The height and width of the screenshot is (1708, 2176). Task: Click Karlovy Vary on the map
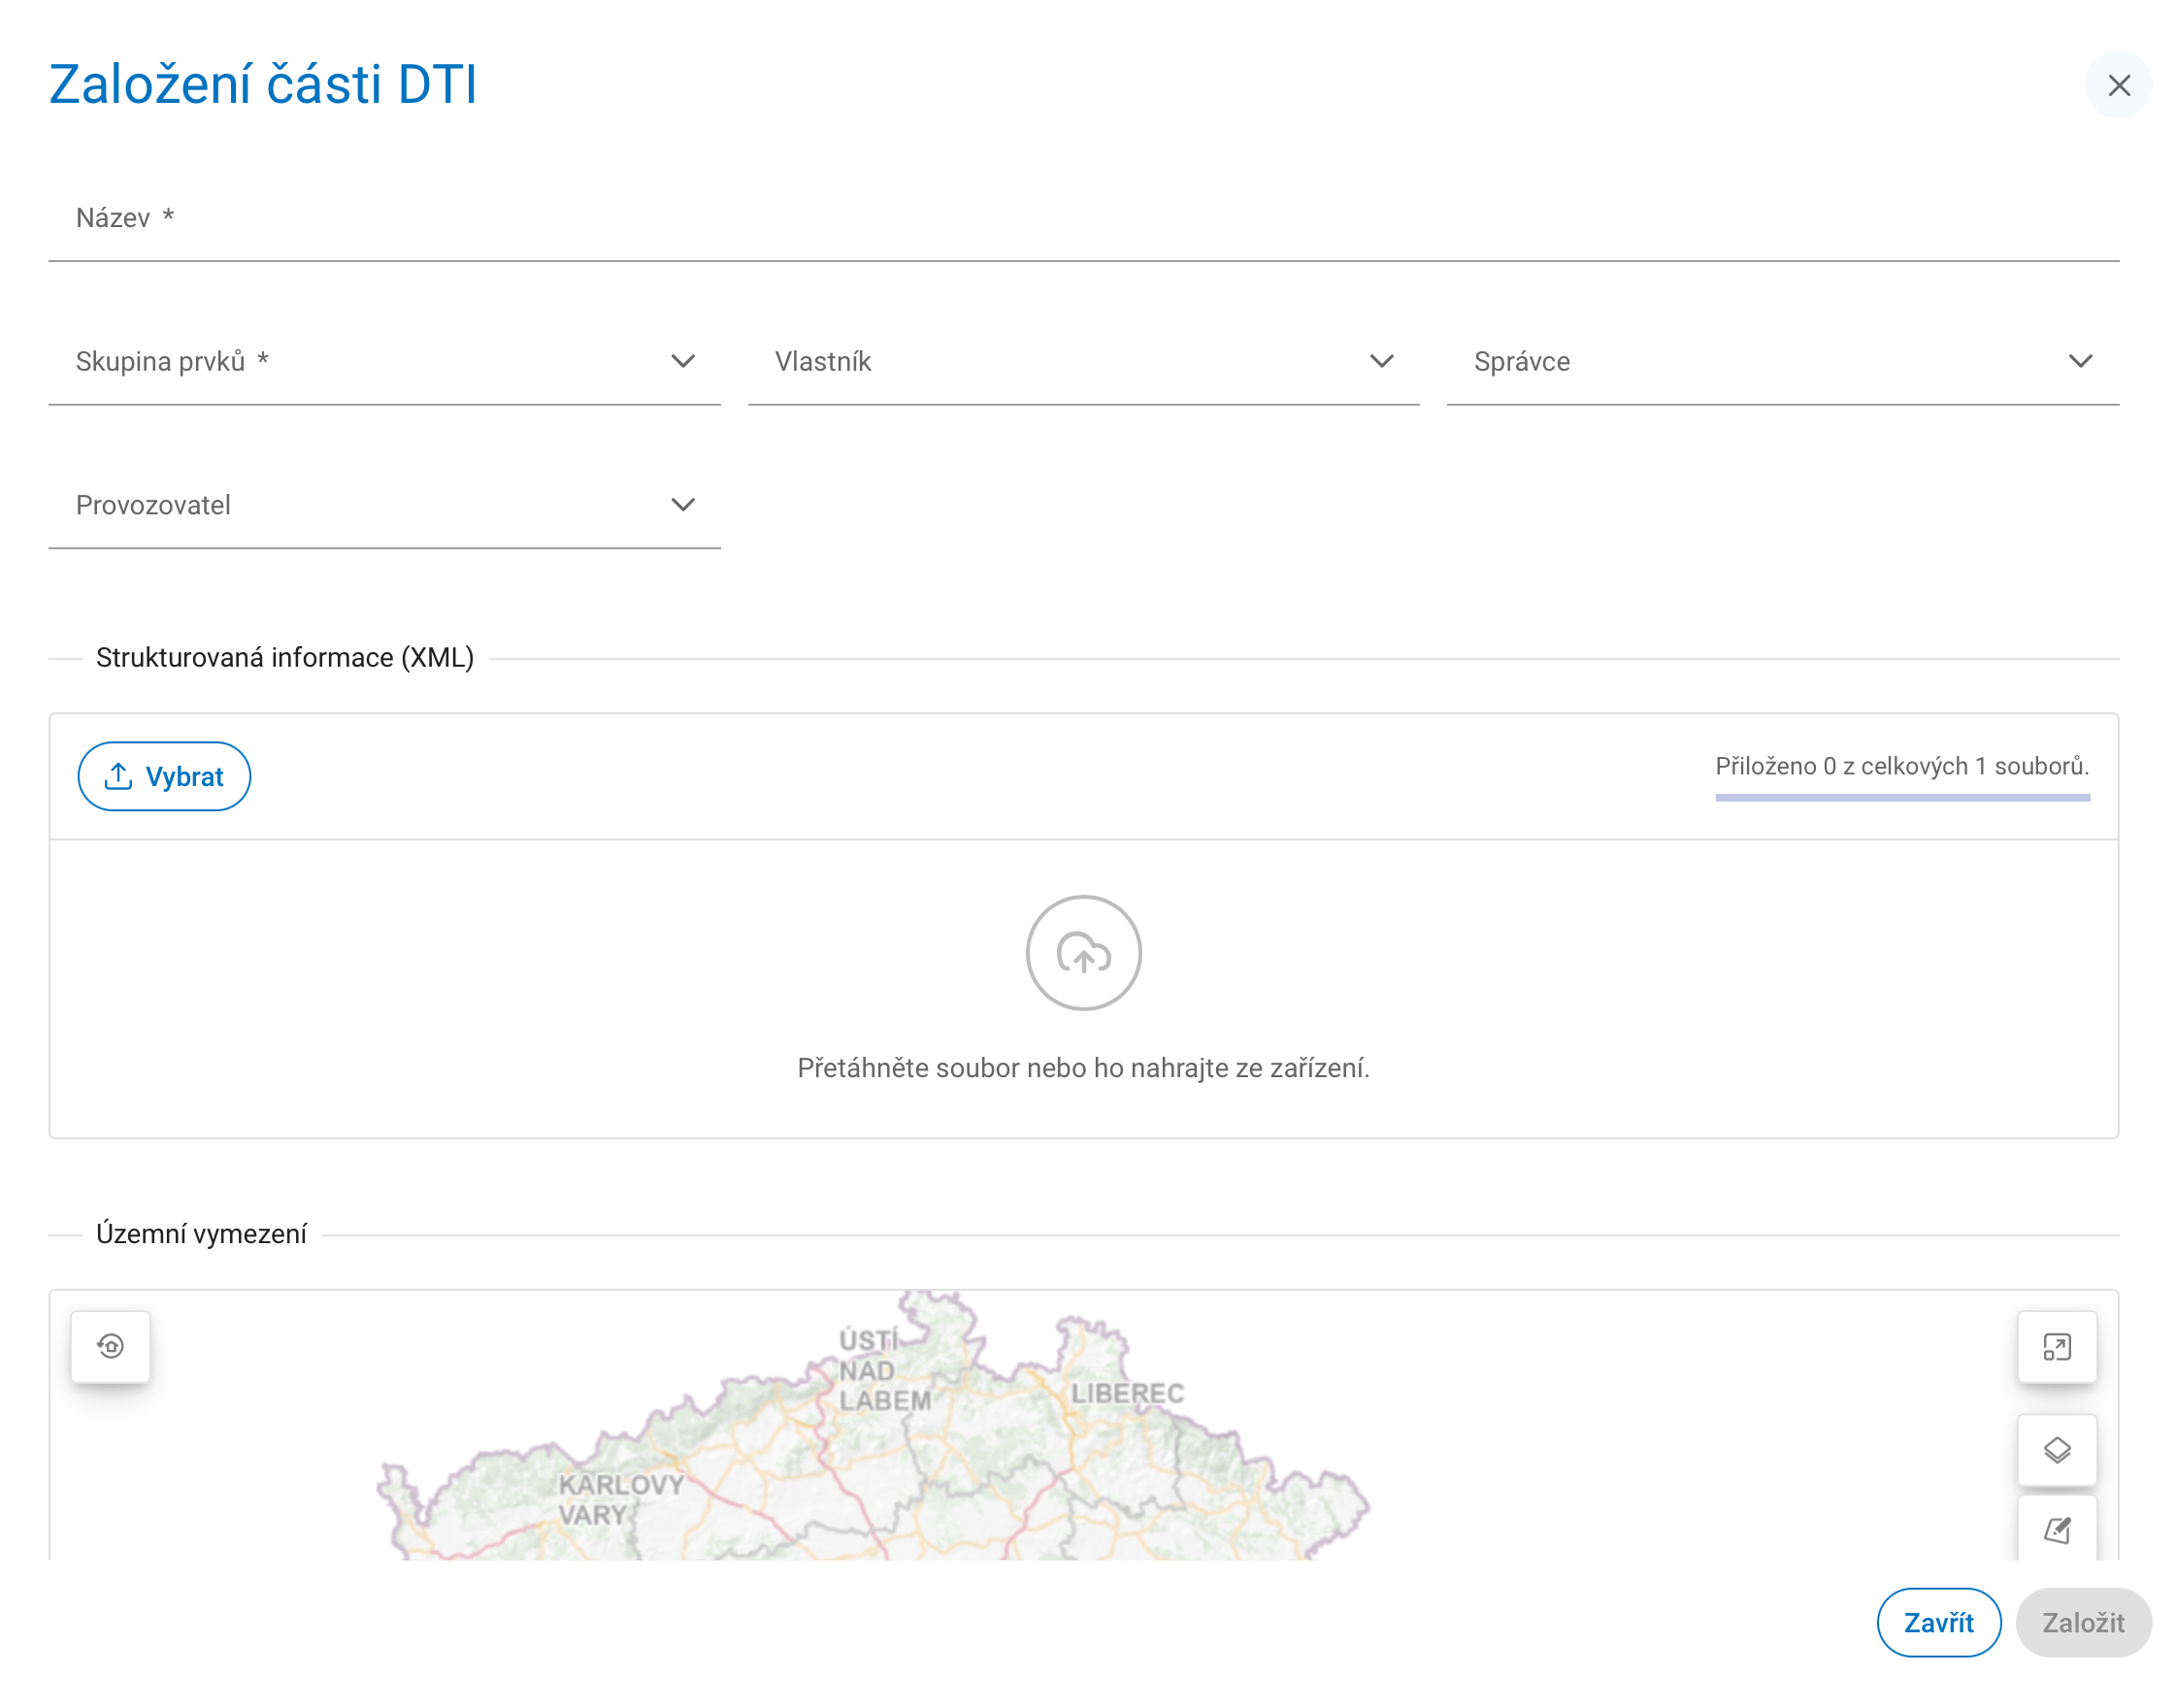(620, 1499)
